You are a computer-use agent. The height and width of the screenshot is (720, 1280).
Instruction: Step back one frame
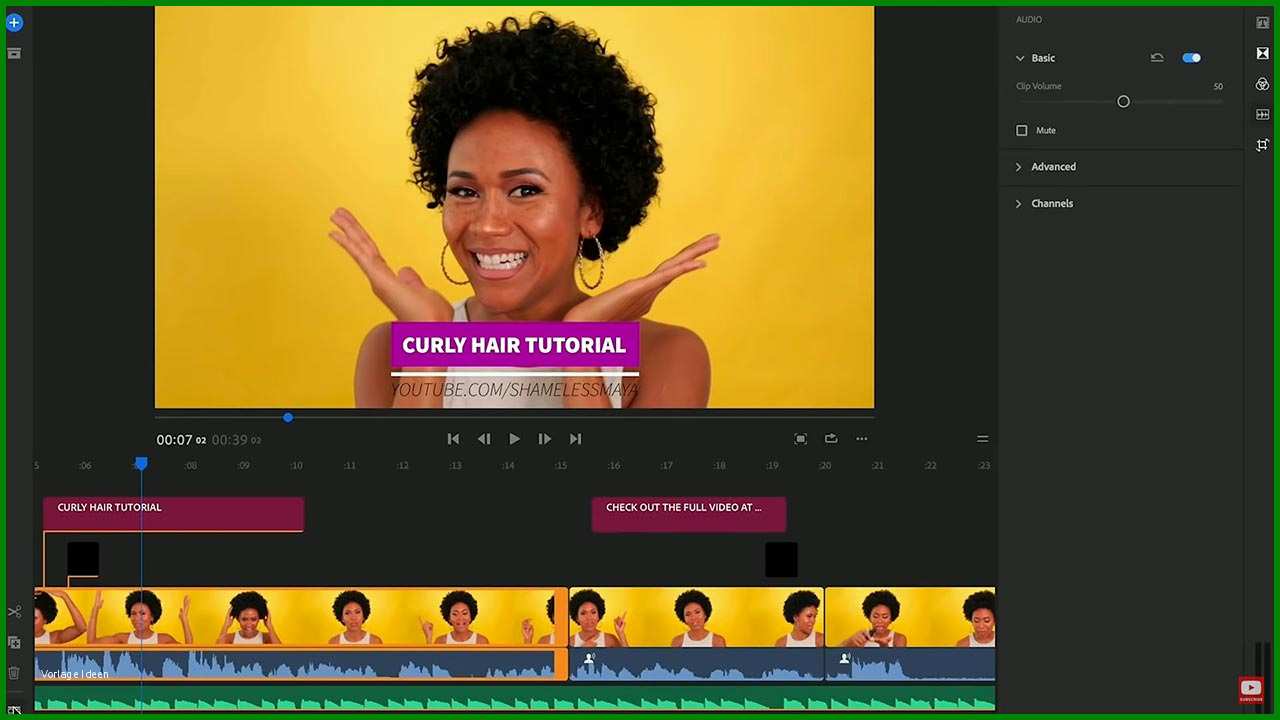(x=484, y=439)
